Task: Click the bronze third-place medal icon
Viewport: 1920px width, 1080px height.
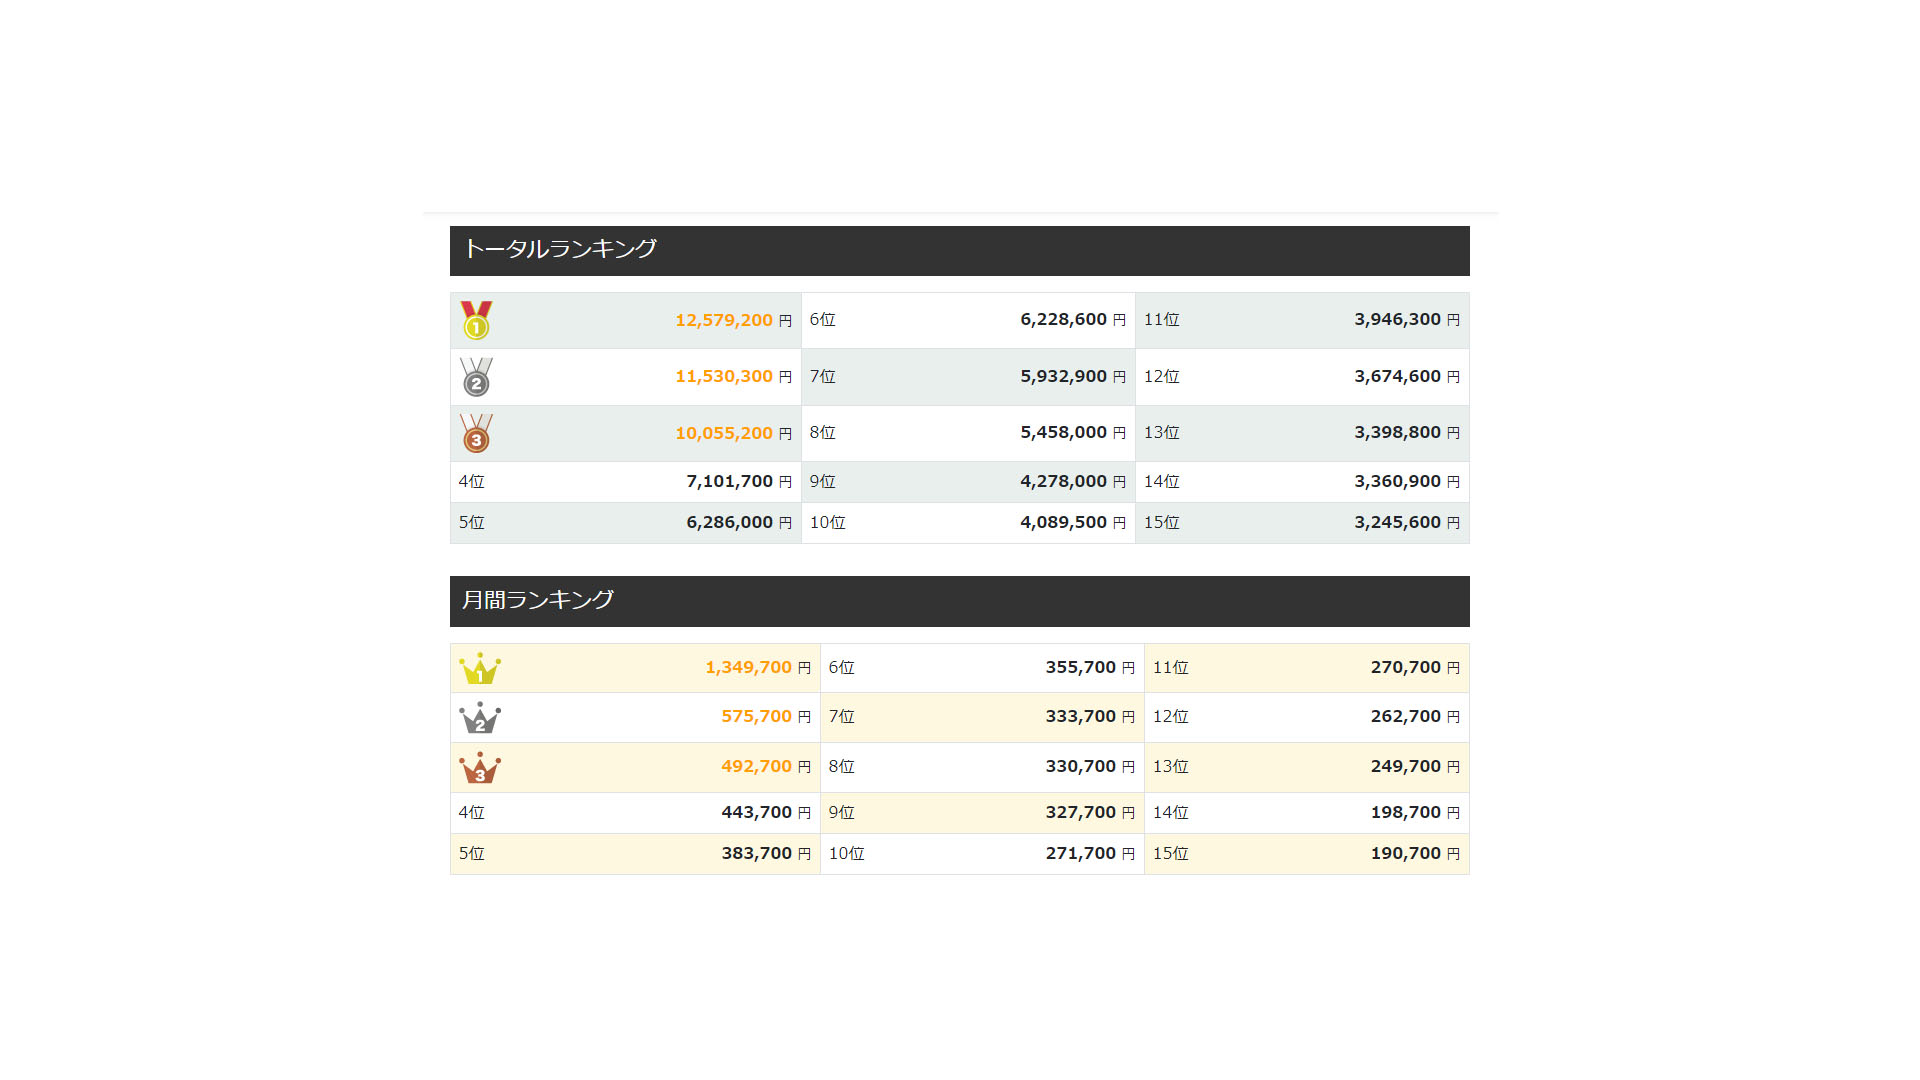Action: [476, 433]
